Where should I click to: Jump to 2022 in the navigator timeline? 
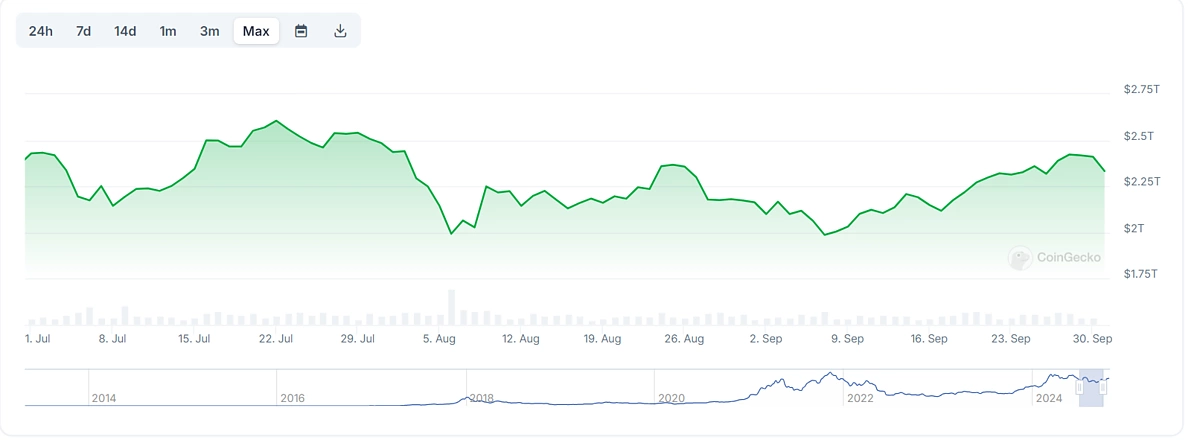860,397
